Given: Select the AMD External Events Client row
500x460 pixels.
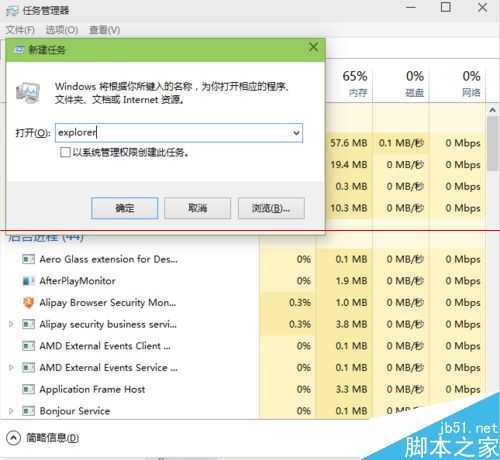Looking at the screenshot, I should 105,346.
